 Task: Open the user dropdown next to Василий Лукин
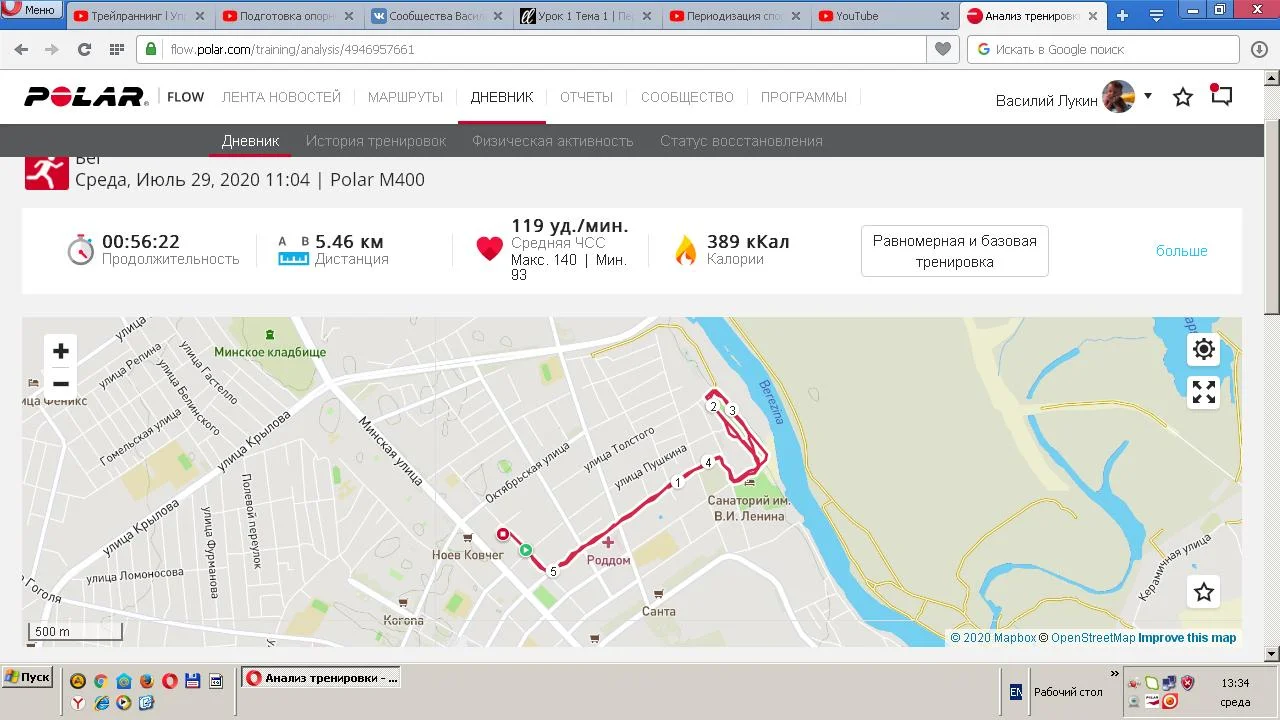pos(1148,96)
